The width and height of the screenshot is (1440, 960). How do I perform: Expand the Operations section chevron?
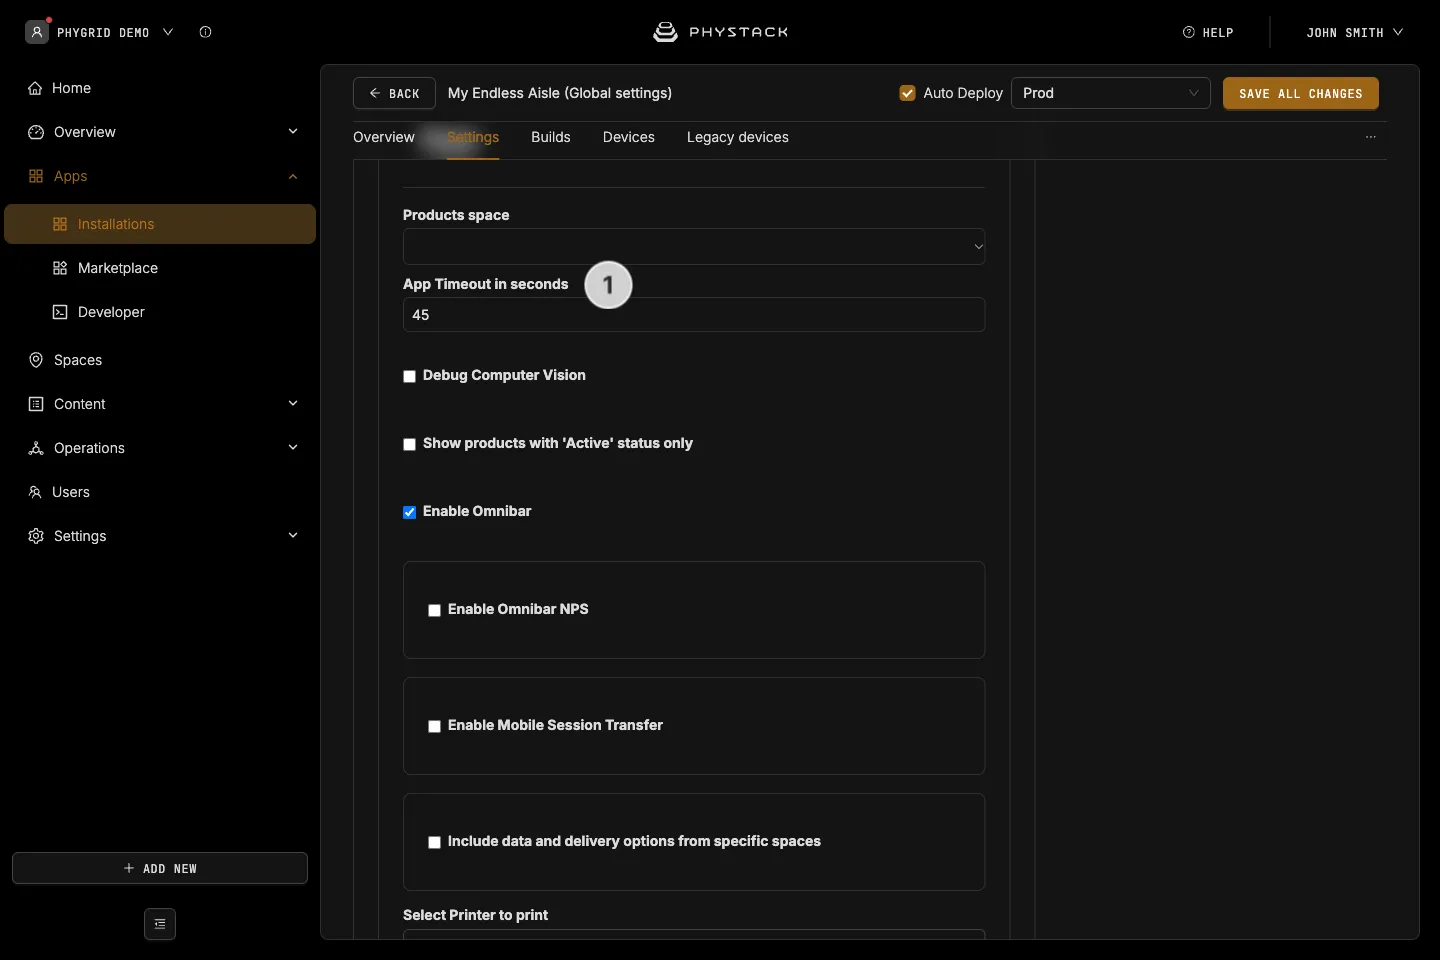pos(293,448)
